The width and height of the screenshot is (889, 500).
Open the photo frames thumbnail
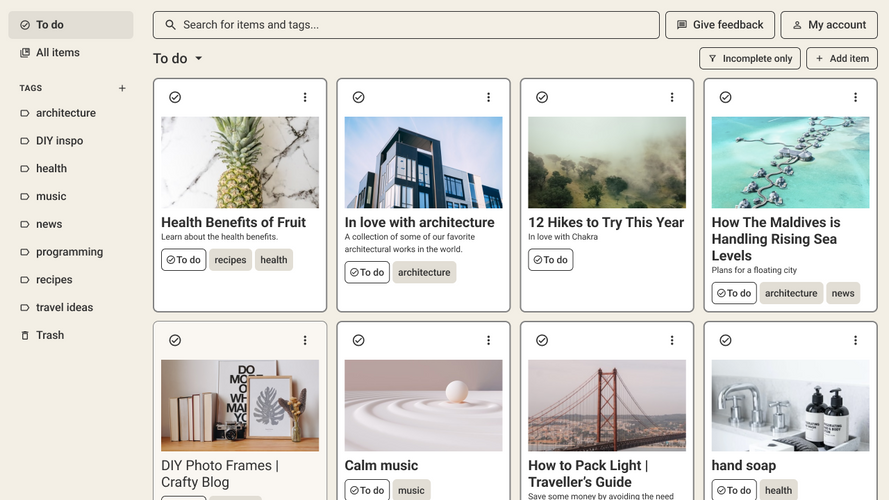(x=240, y=405)
